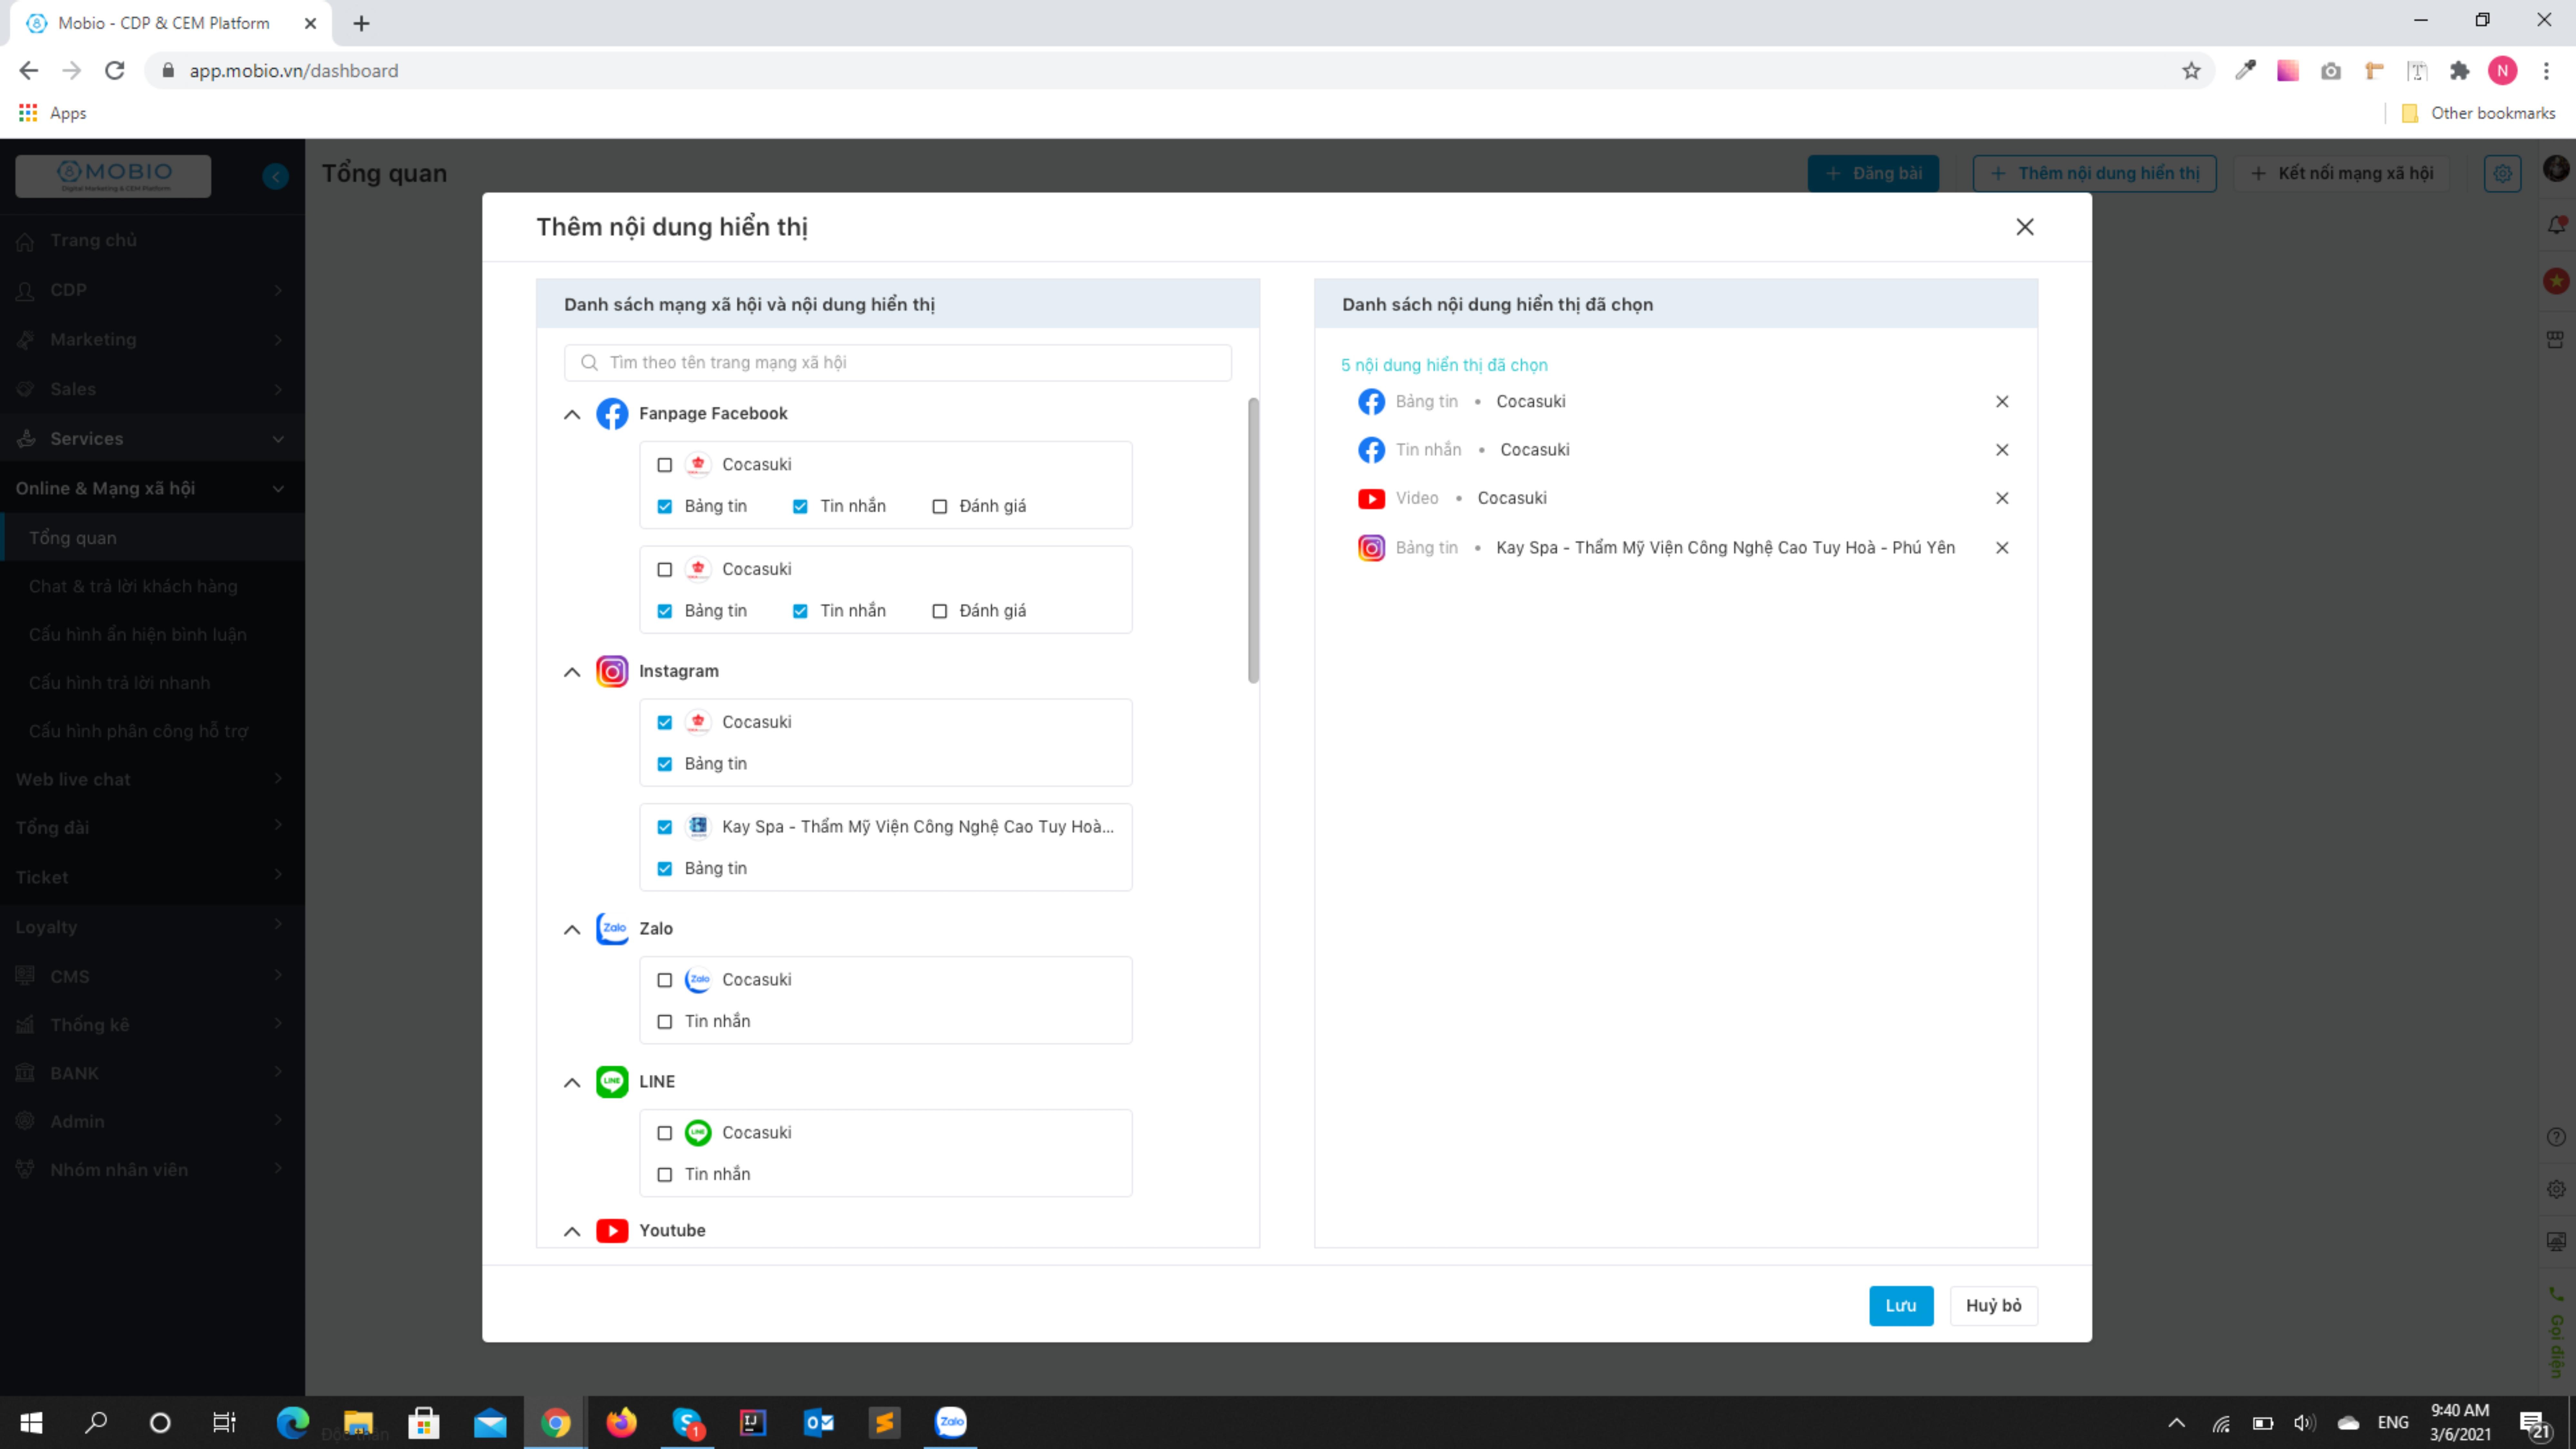The height and width of the screenshot is (1449, 2576).
Task: Click the Gọi điện phone icon
Action: tap(2556, 1294)
